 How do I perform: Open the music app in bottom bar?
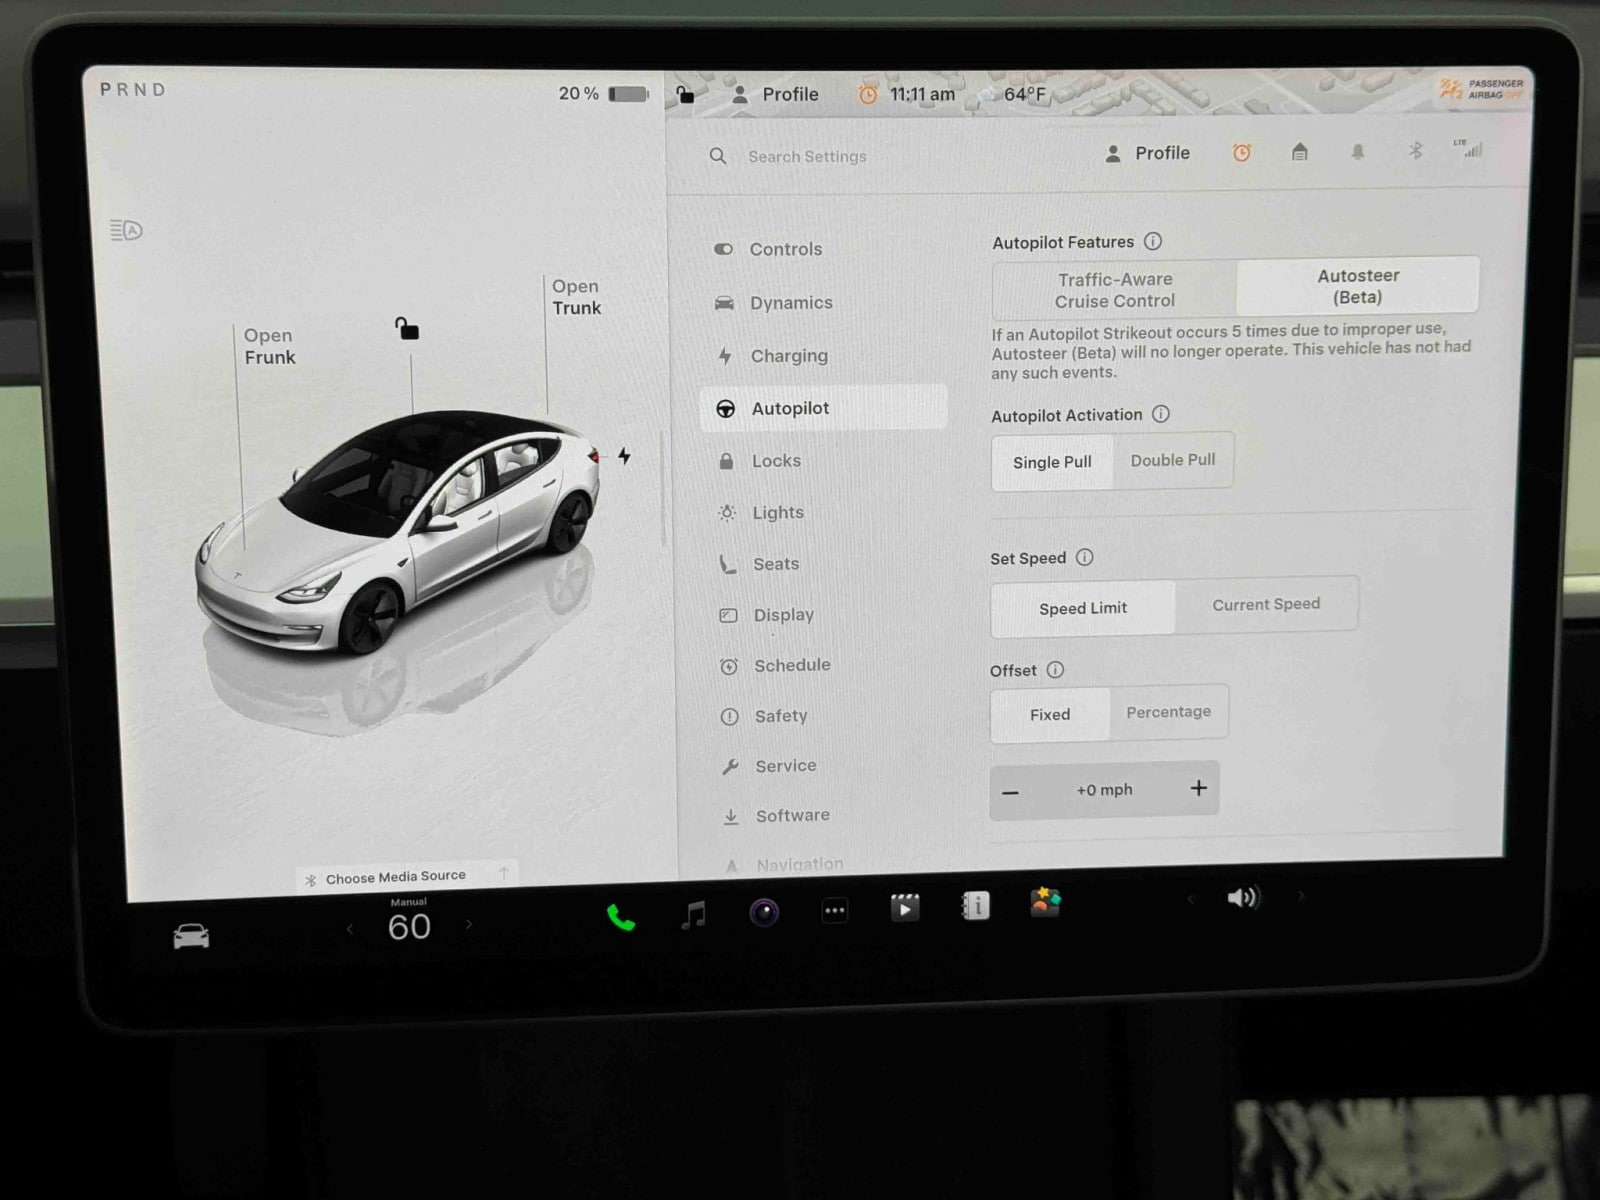[693, 914]
